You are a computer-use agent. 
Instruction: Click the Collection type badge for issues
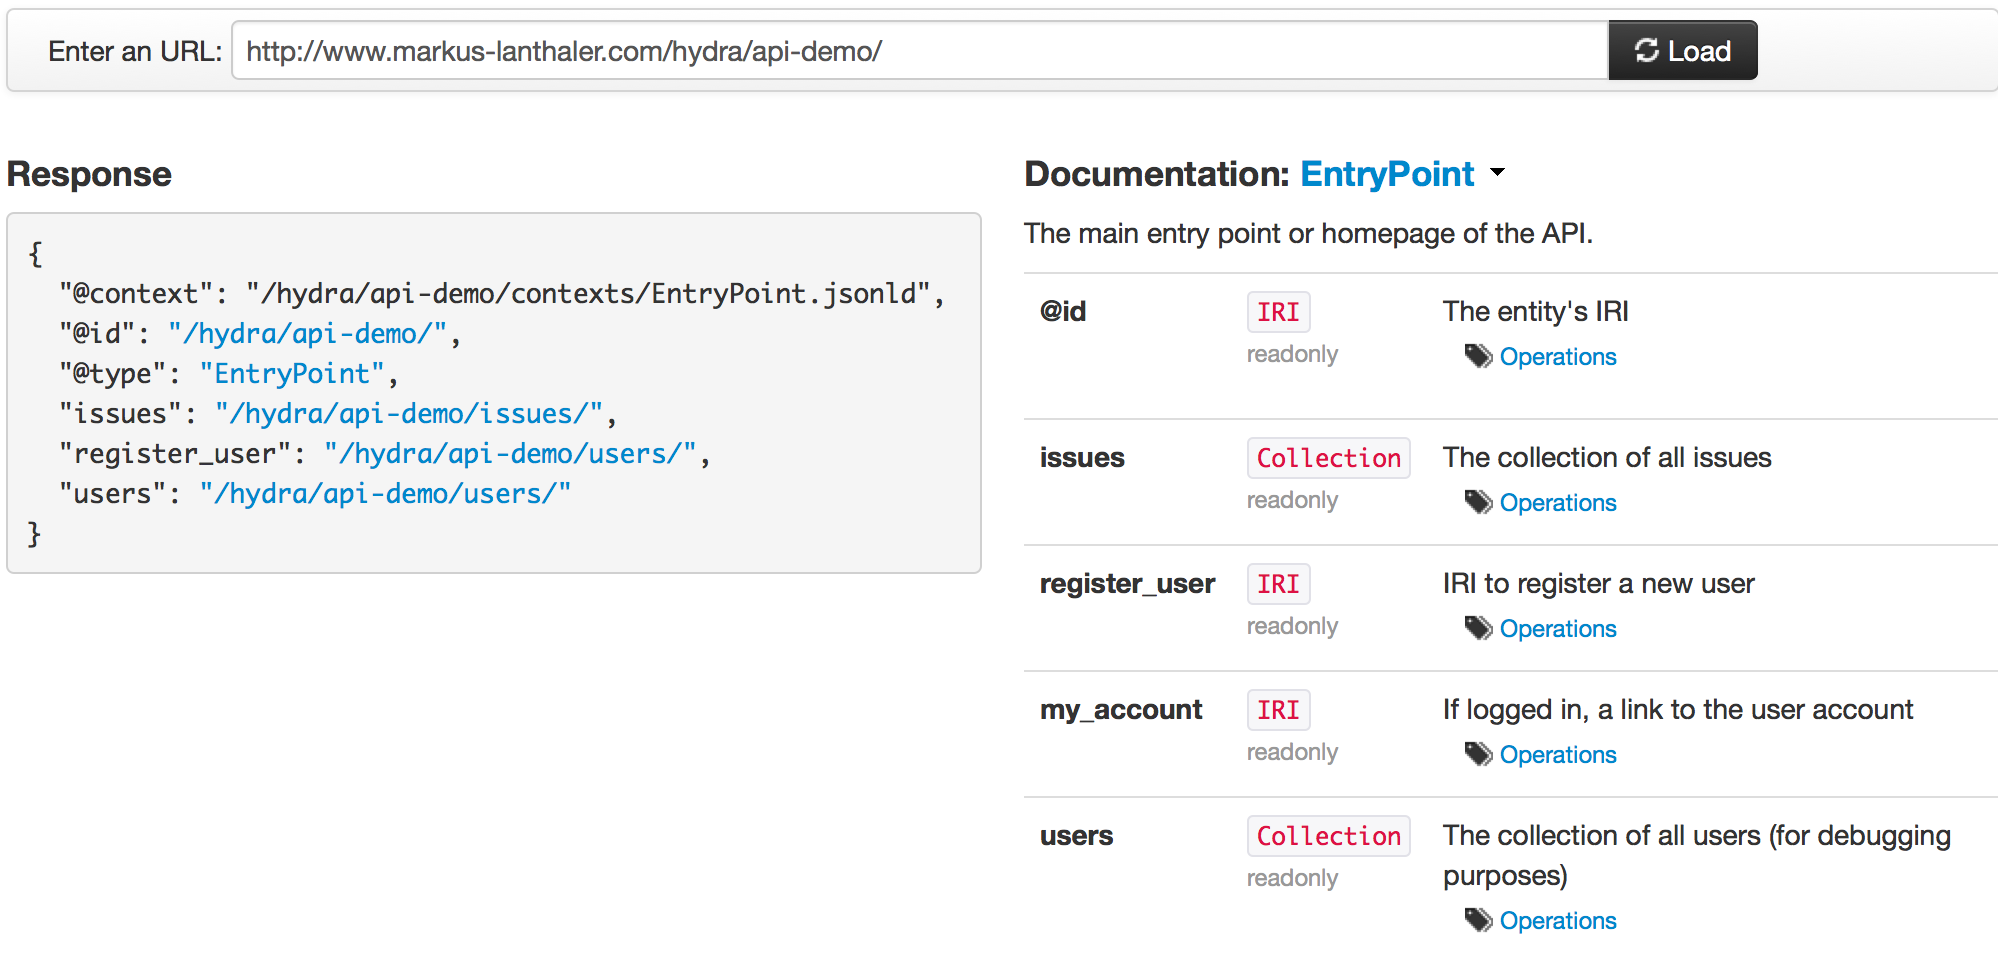pos(1328,458)
